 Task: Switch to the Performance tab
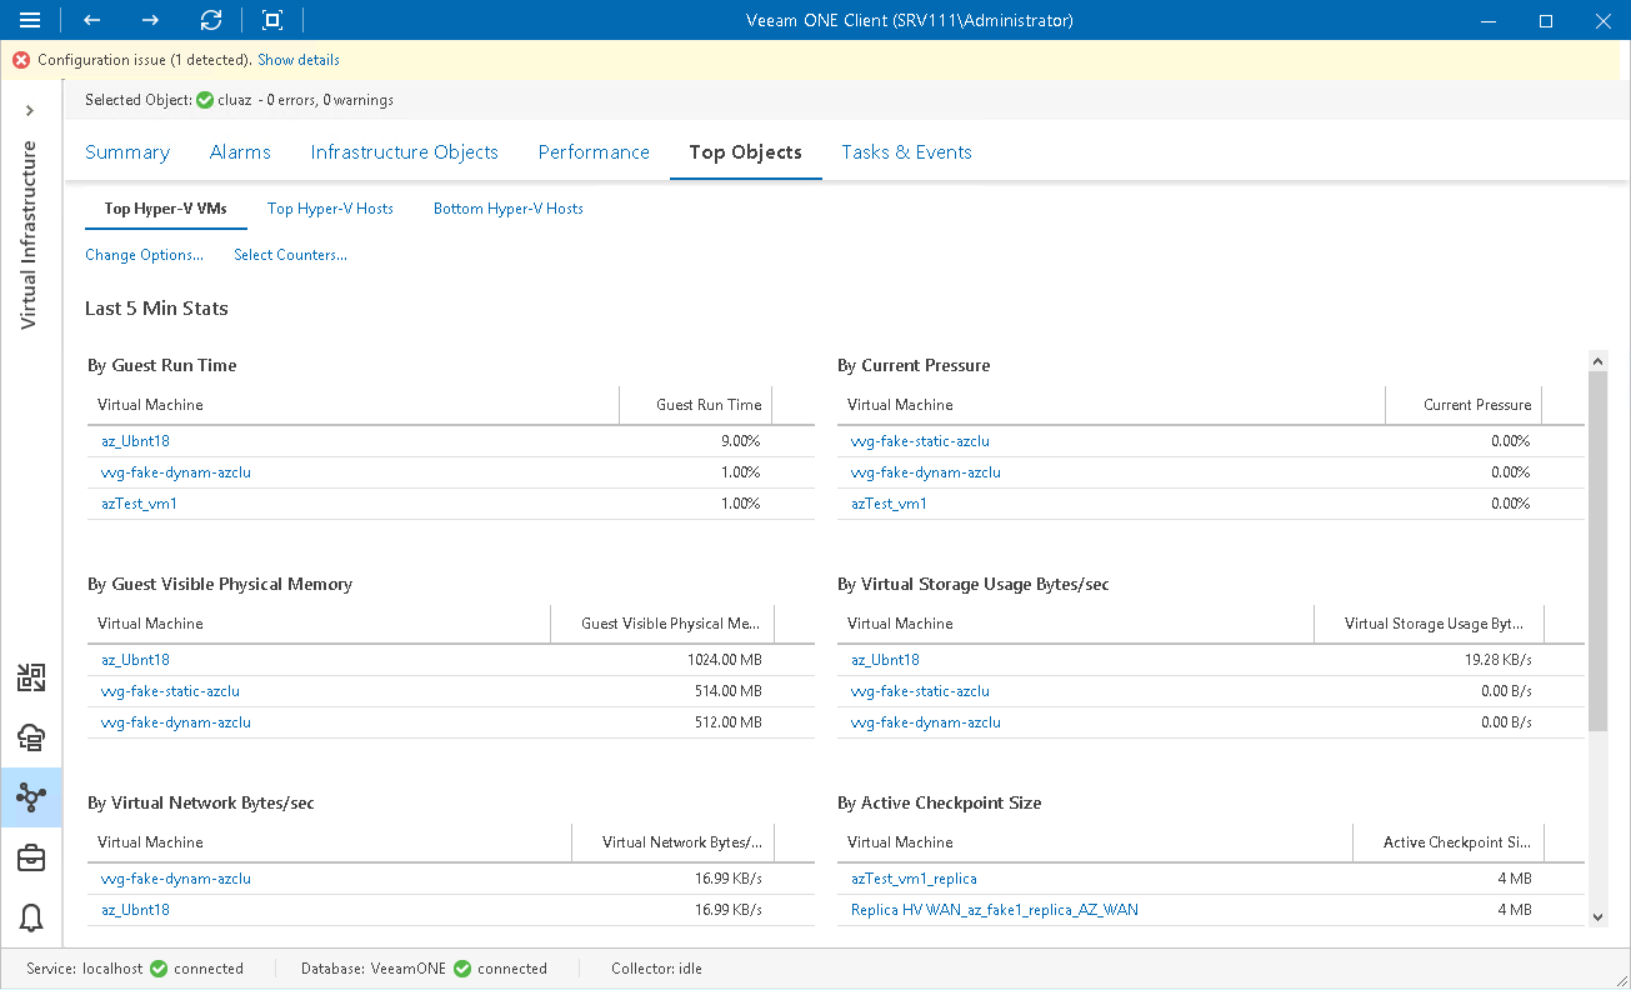pos(593,152)
